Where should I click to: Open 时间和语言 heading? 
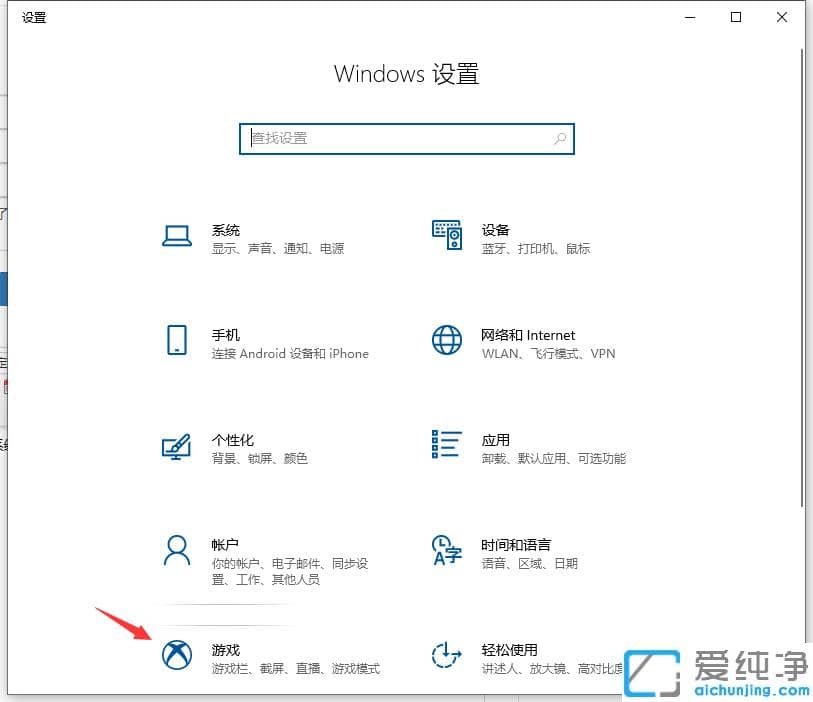[x=516, y=545]
